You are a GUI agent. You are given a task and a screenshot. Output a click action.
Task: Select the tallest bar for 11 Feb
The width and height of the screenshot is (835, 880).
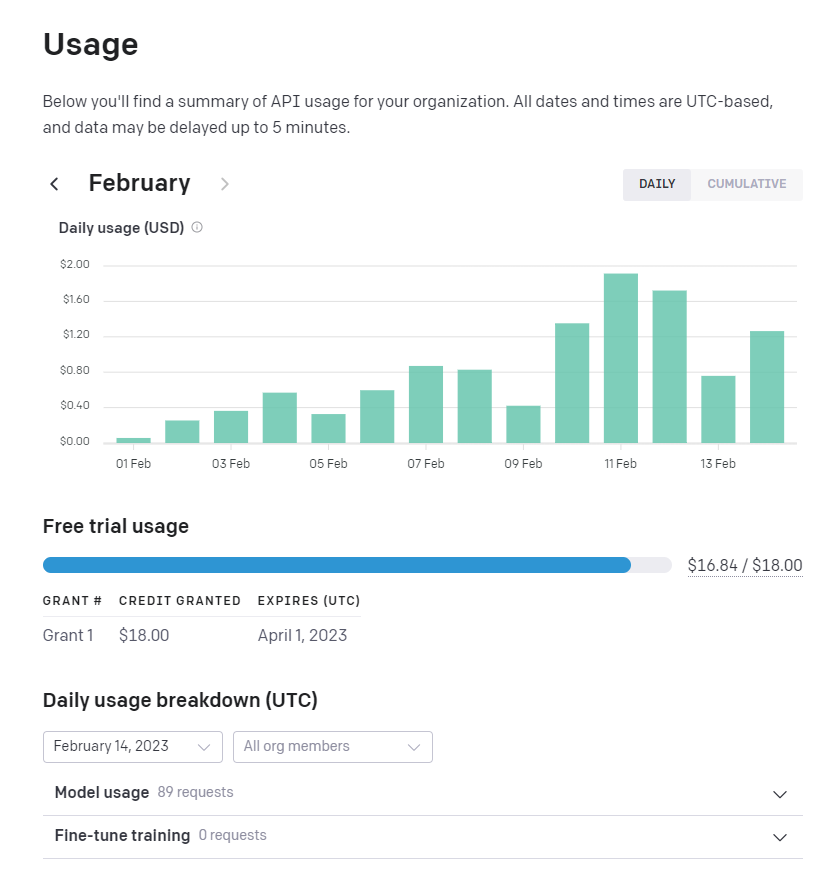pyautogui.click(x=621, y=358)
